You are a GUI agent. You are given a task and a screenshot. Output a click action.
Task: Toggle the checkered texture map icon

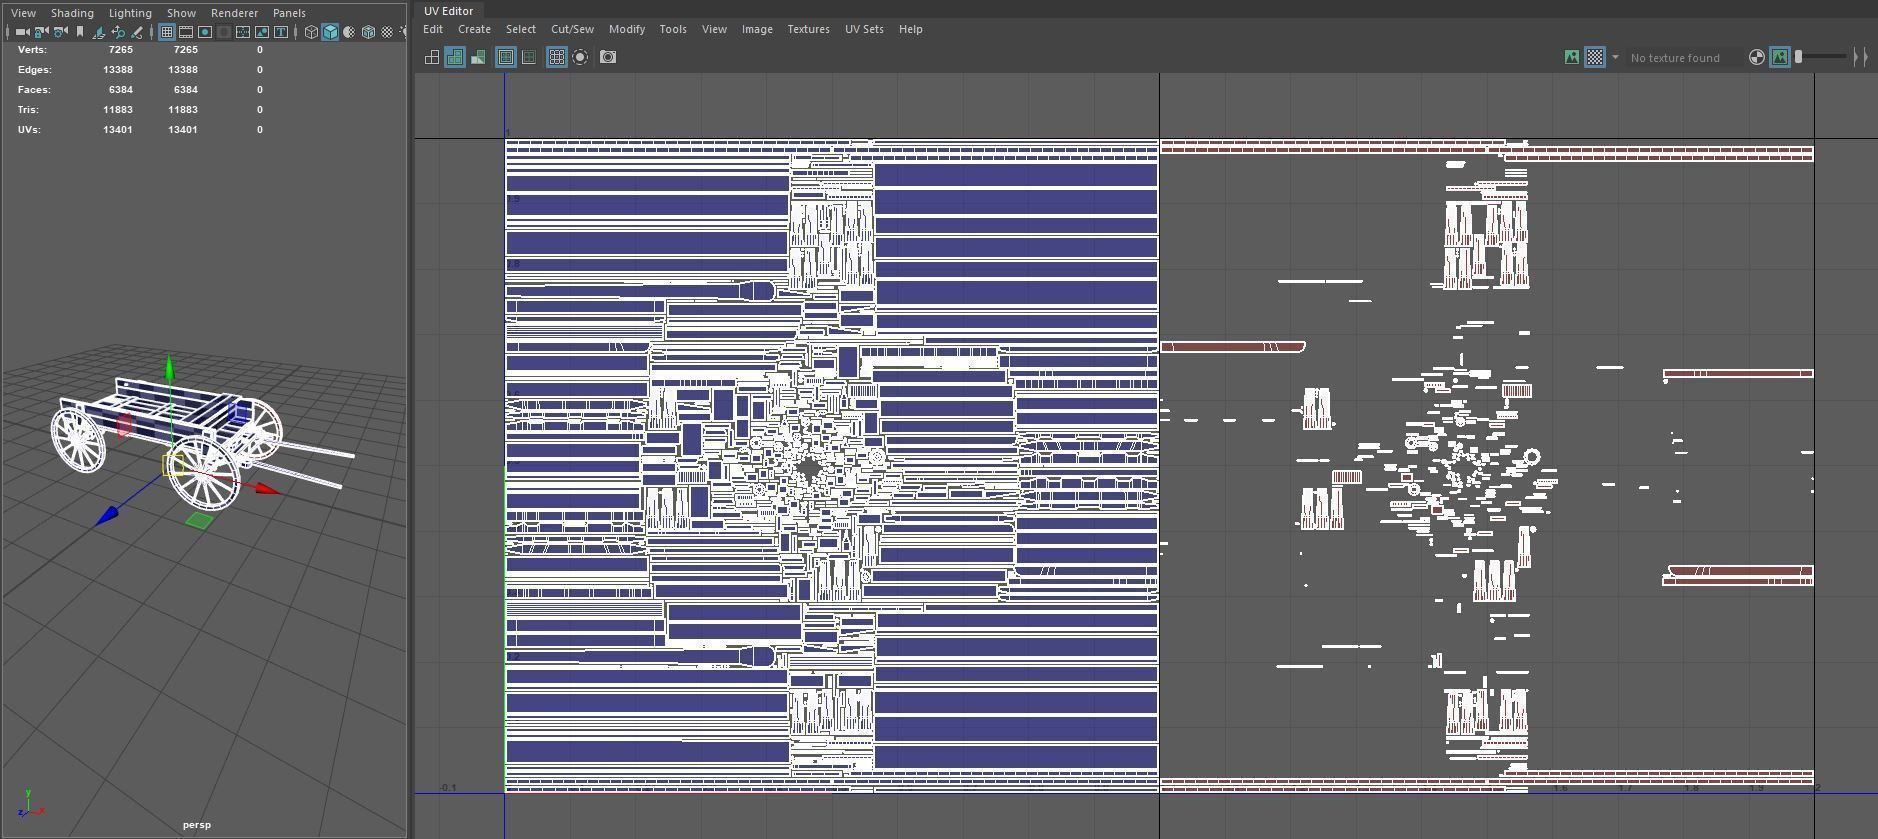(1595, 57)
